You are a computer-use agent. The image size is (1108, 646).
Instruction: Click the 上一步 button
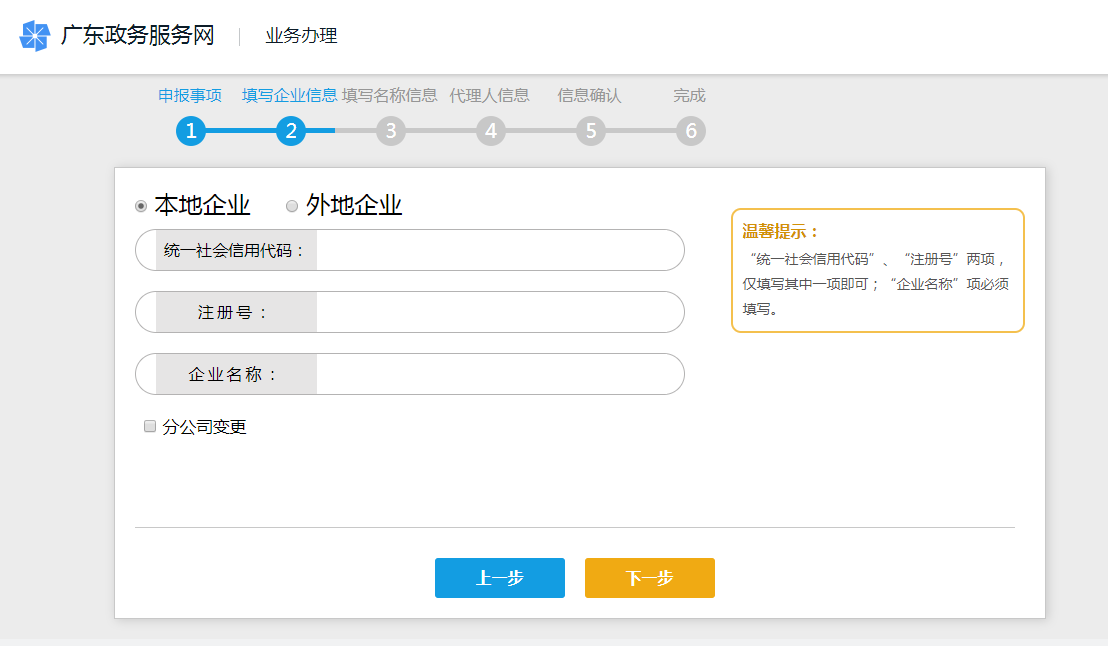pyautogui.click(x=499, y=578)
